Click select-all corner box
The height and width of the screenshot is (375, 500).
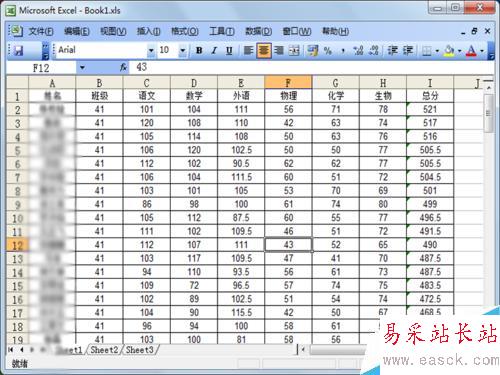point(17,82)
